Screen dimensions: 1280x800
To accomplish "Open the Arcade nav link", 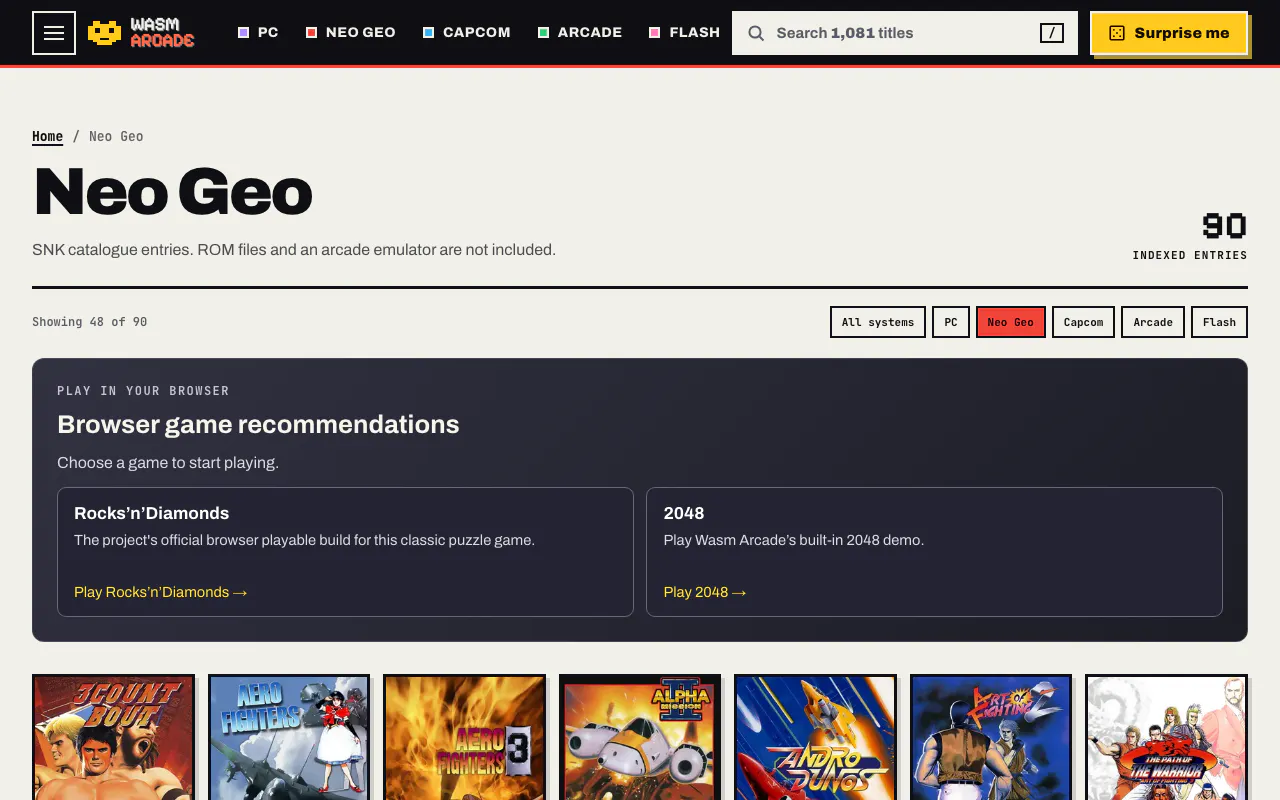I will pos(580,33).
